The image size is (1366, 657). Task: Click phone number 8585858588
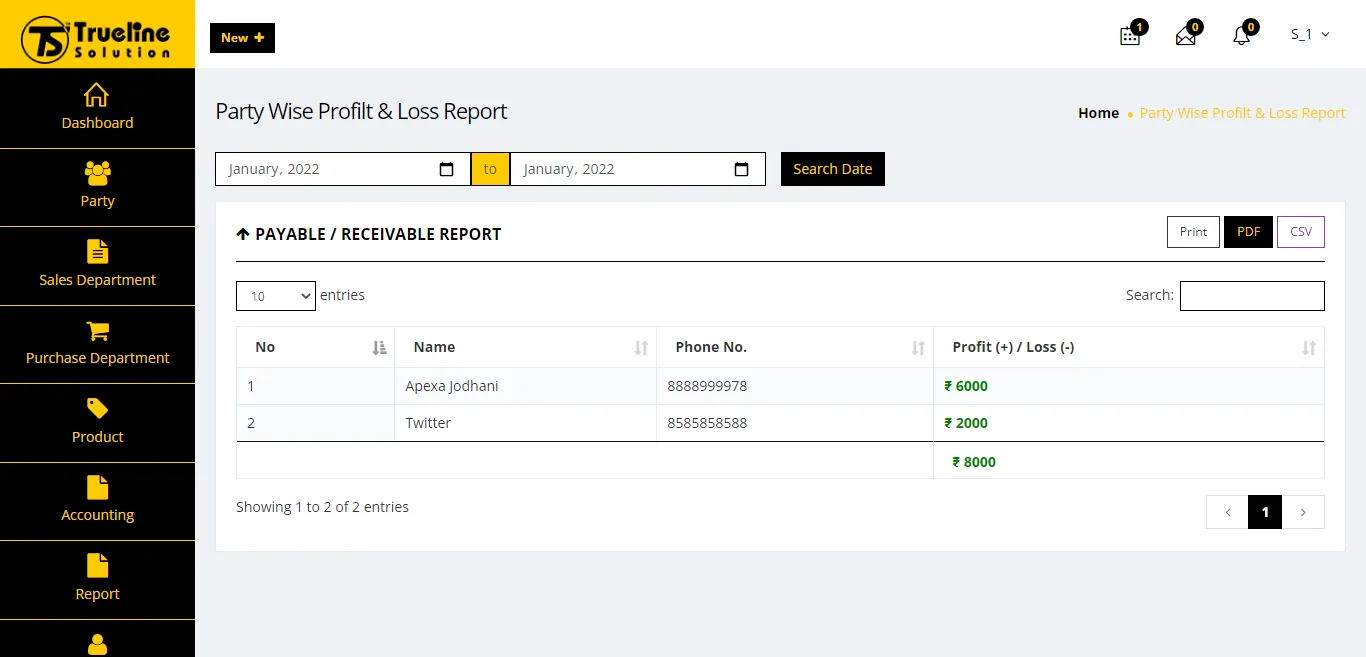click(x=707, y=423)
